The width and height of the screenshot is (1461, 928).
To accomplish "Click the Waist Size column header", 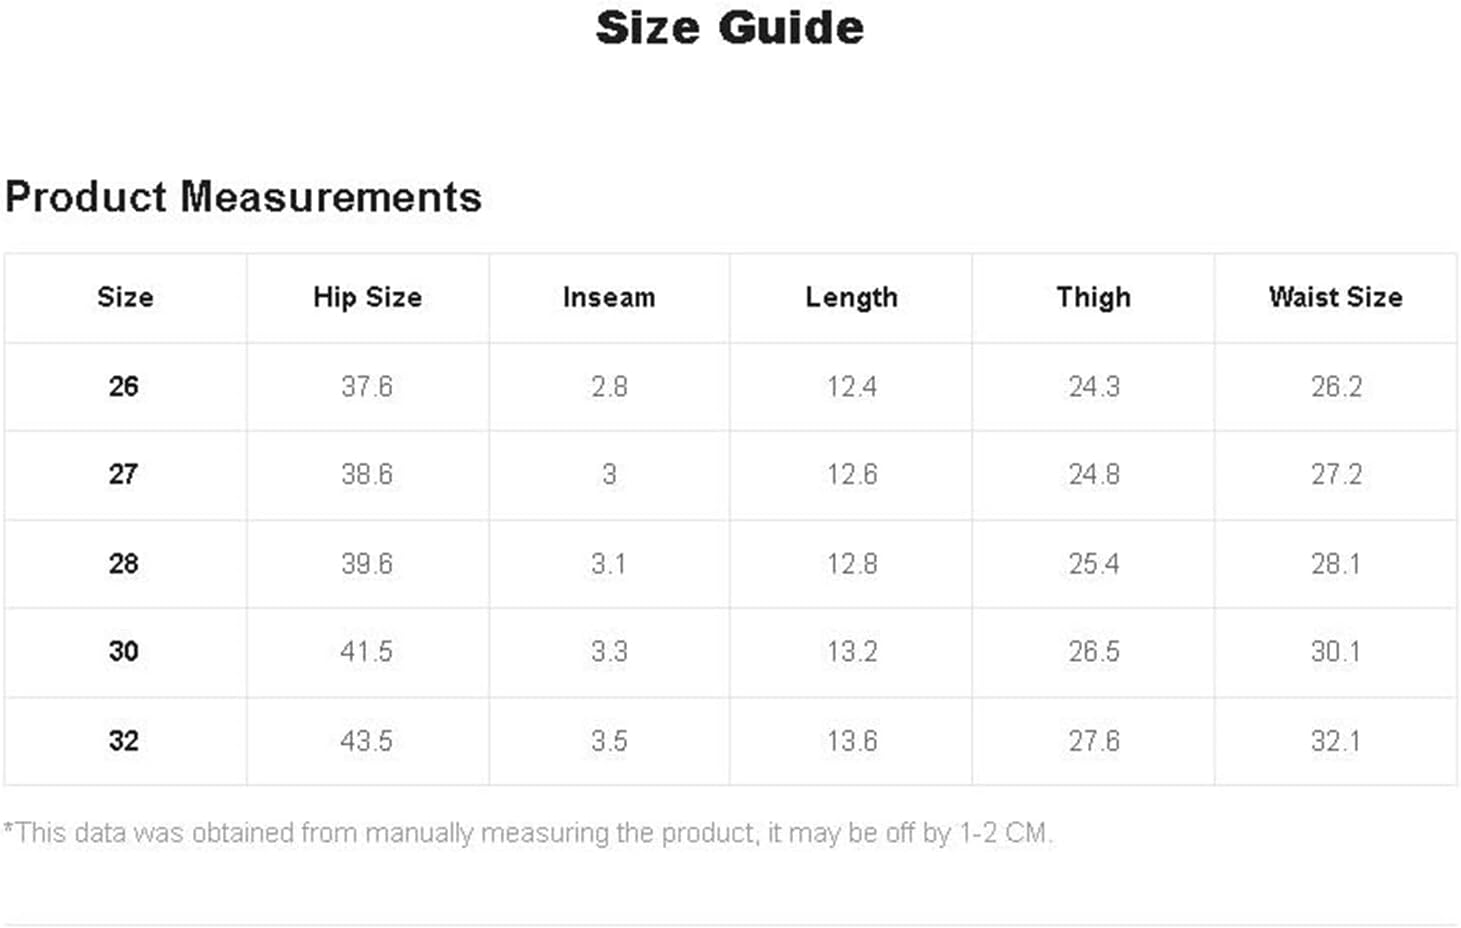I will tap(1336, 297).
